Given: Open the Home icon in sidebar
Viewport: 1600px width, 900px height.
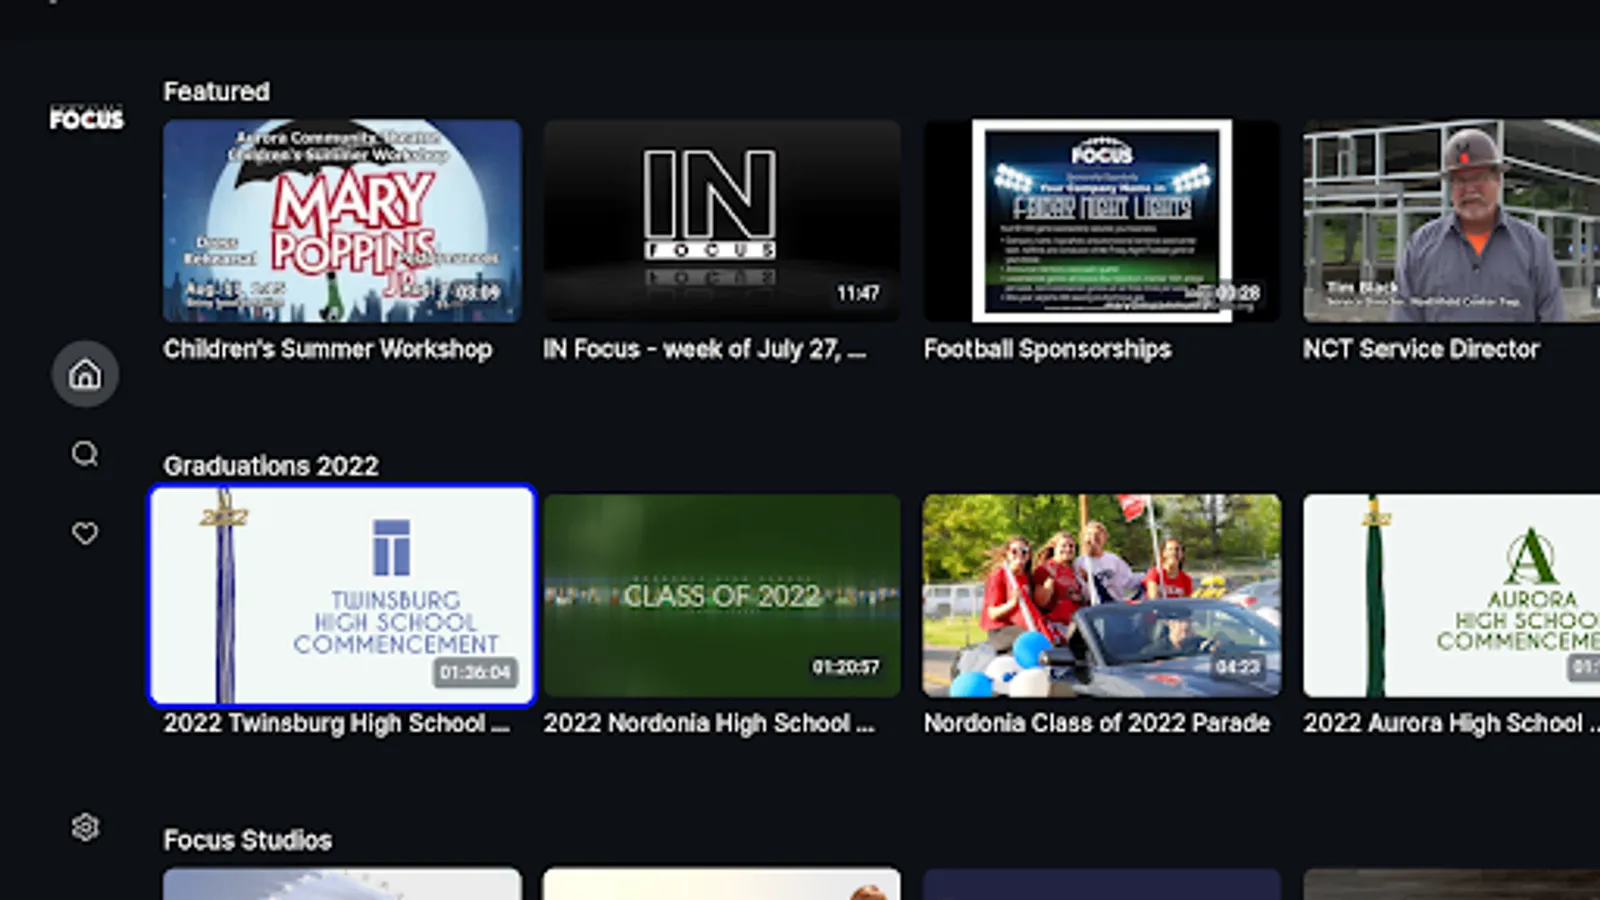Looking at the screenshot, I should point(85,374).
